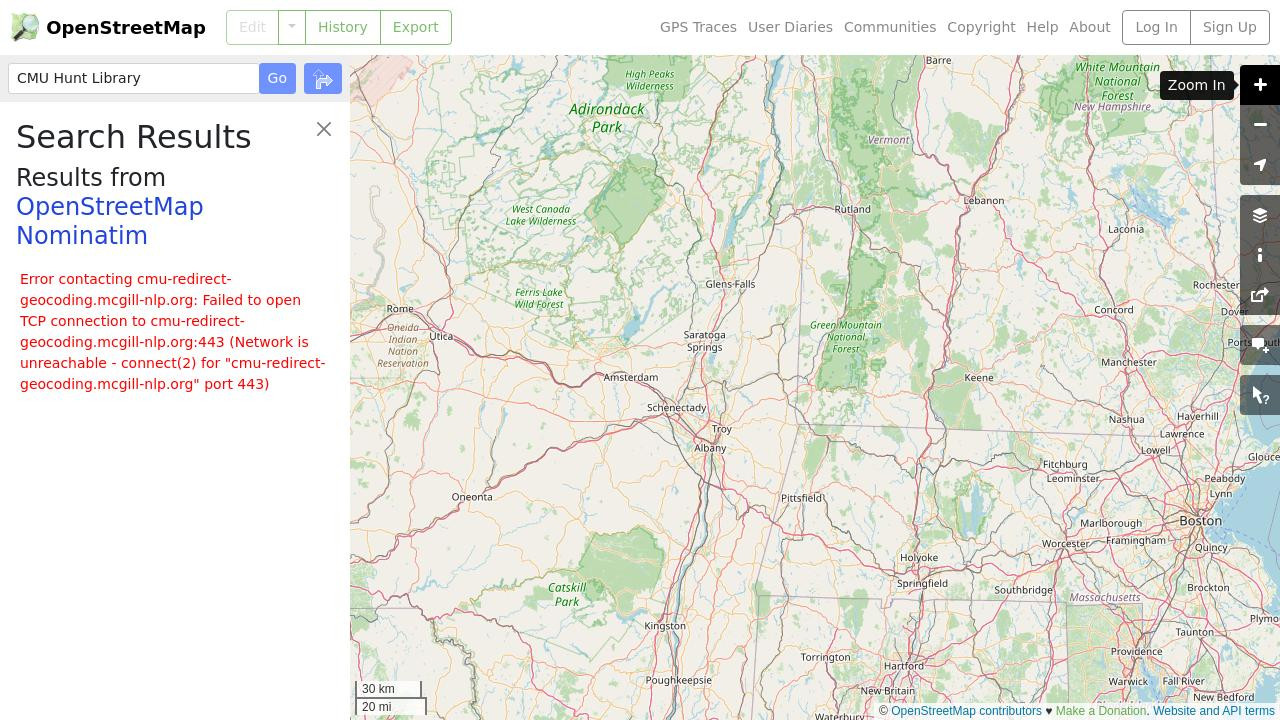The image size is (1280, 720).
Task: Open the History tab
Action: (342, 27)
